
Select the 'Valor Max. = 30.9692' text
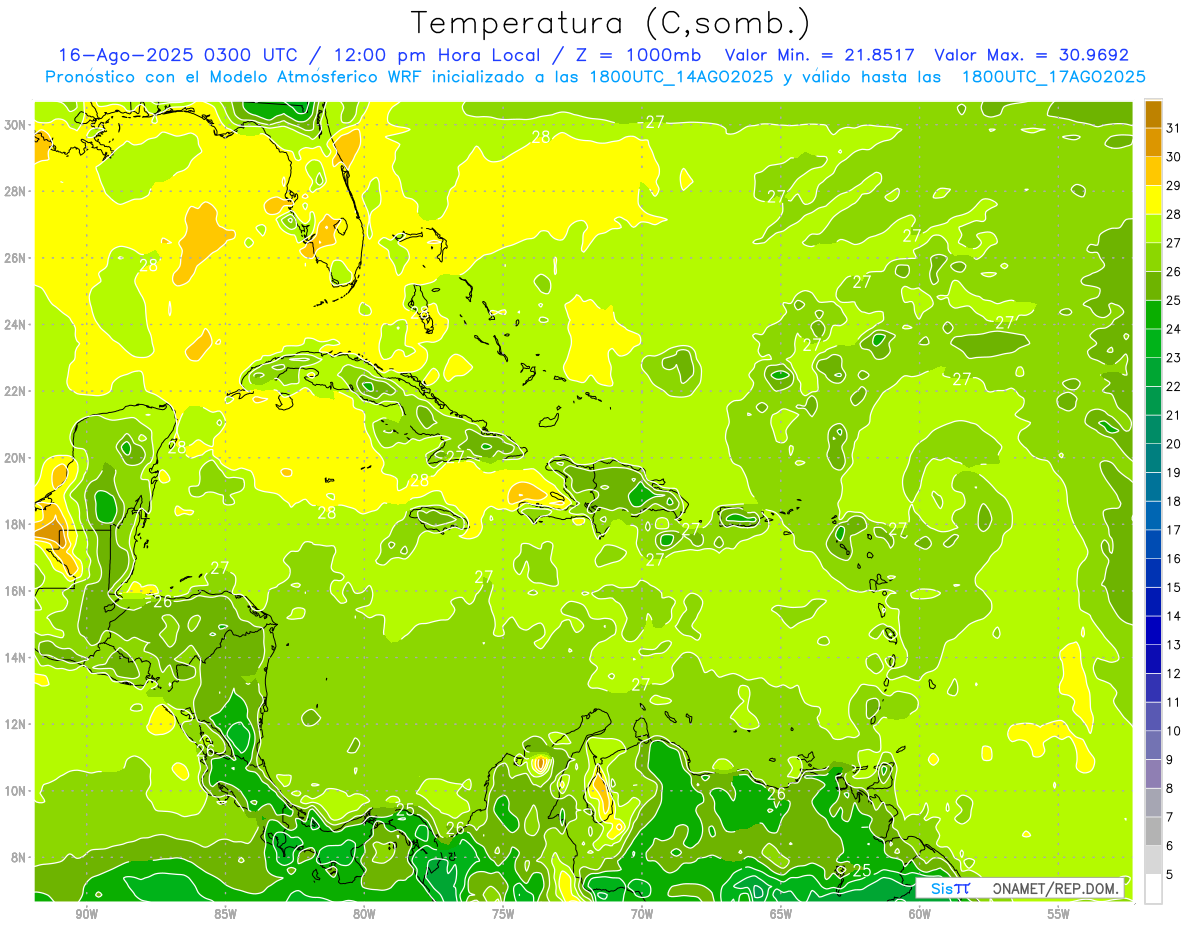pyautogui.click(x=1031, y=55)
